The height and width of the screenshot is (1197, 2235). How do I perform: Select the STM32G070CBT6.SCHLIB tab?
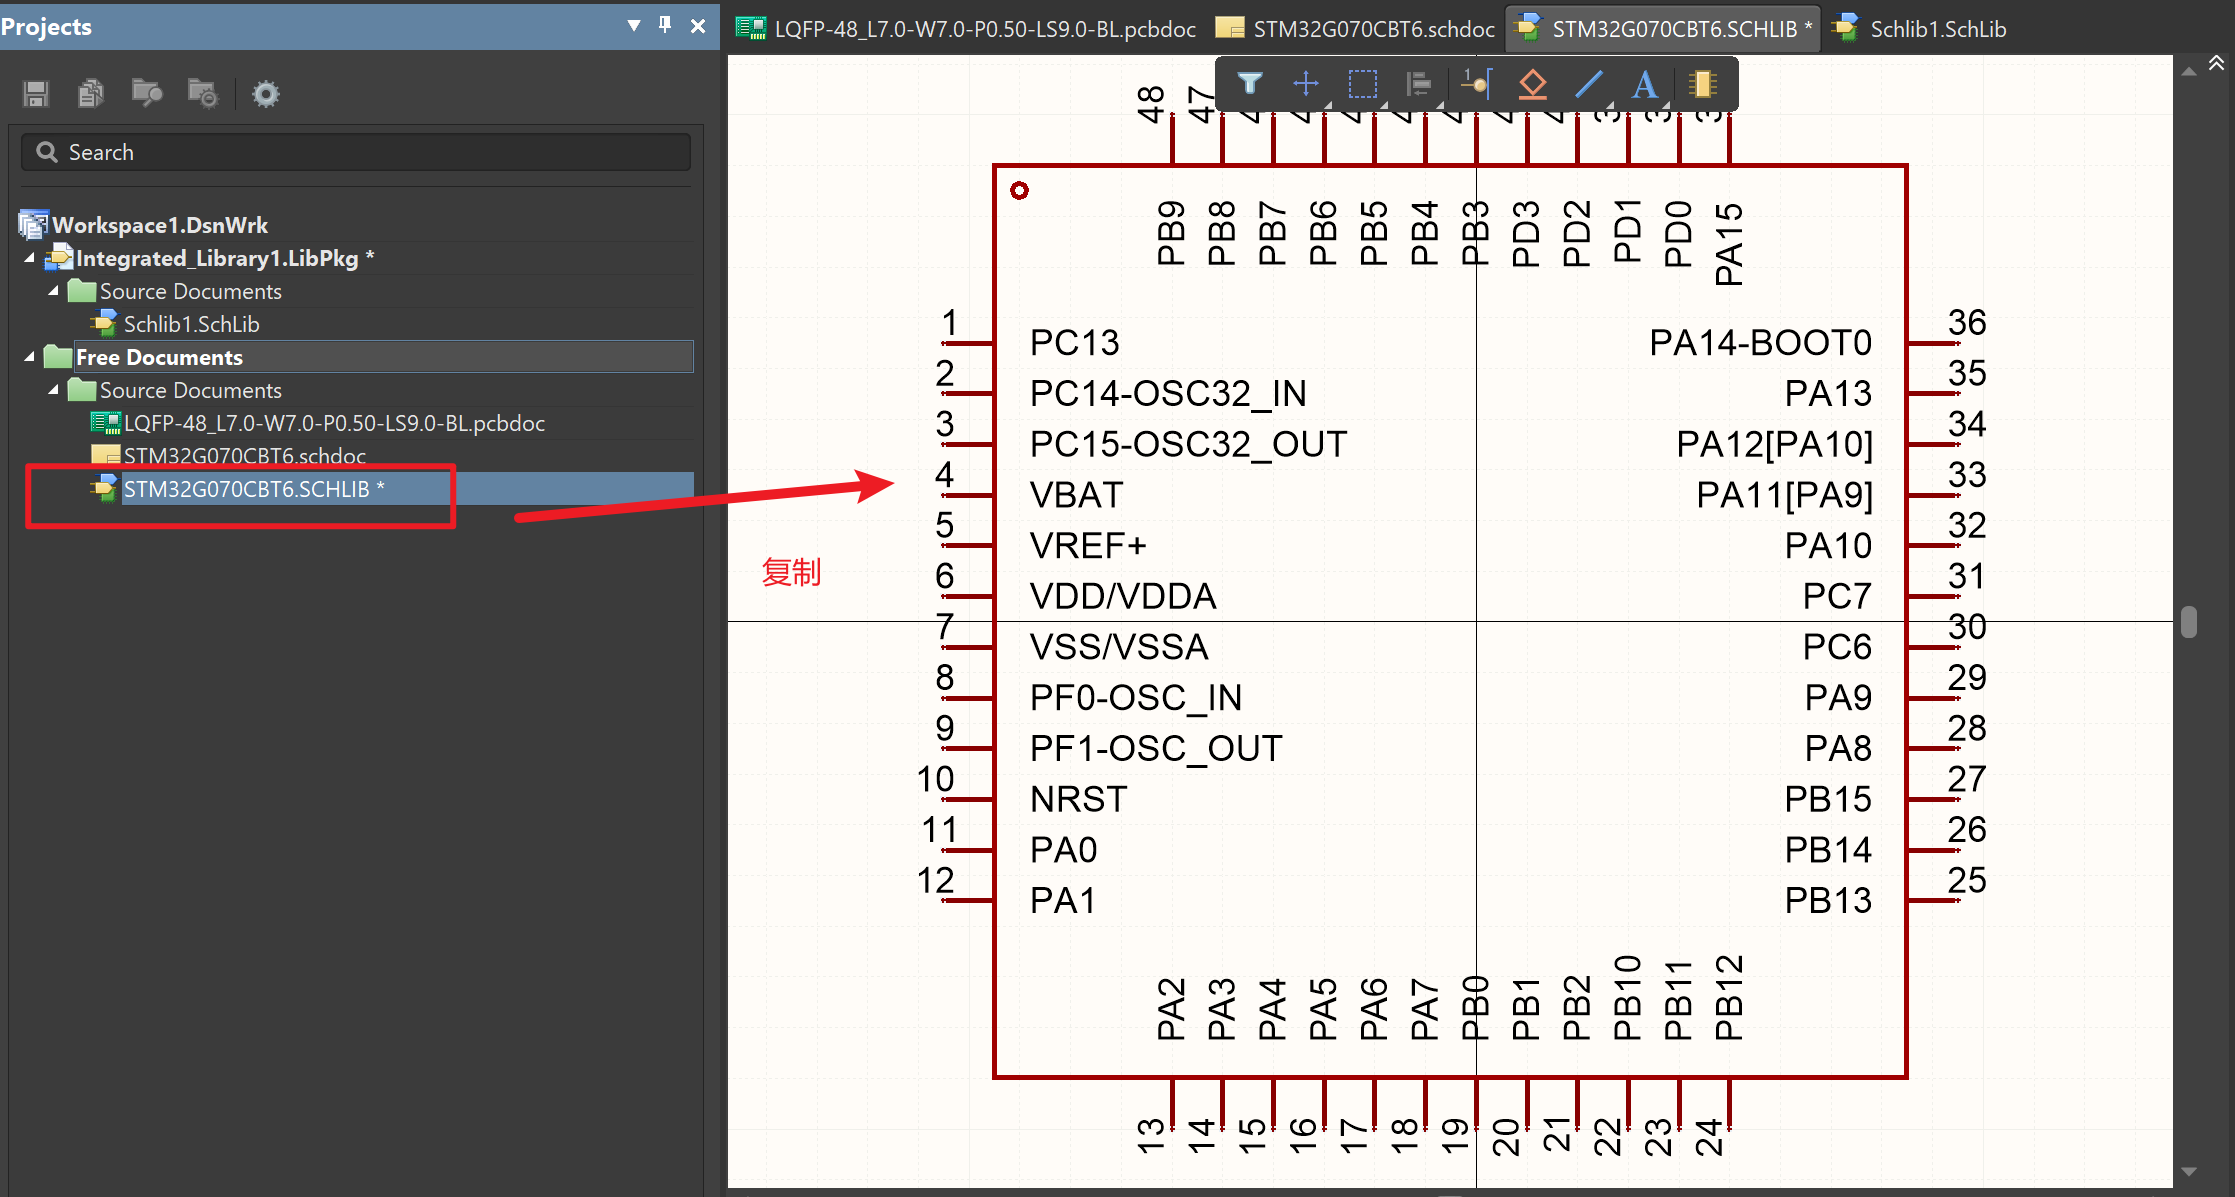[1664, 29]
